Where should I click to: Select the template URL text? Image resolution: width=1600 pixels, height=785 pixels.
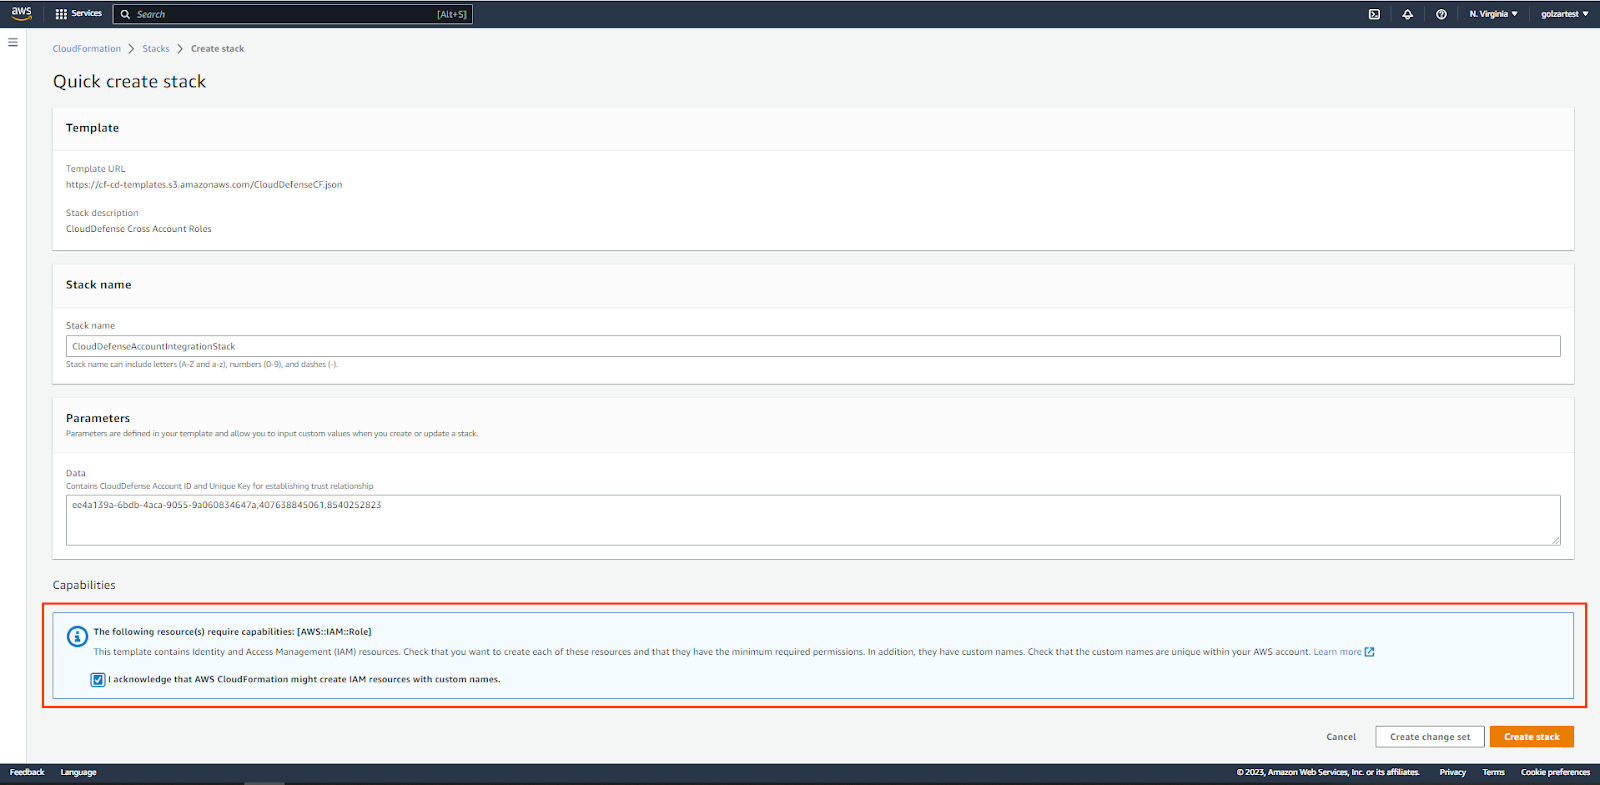(x=204, y=185)
